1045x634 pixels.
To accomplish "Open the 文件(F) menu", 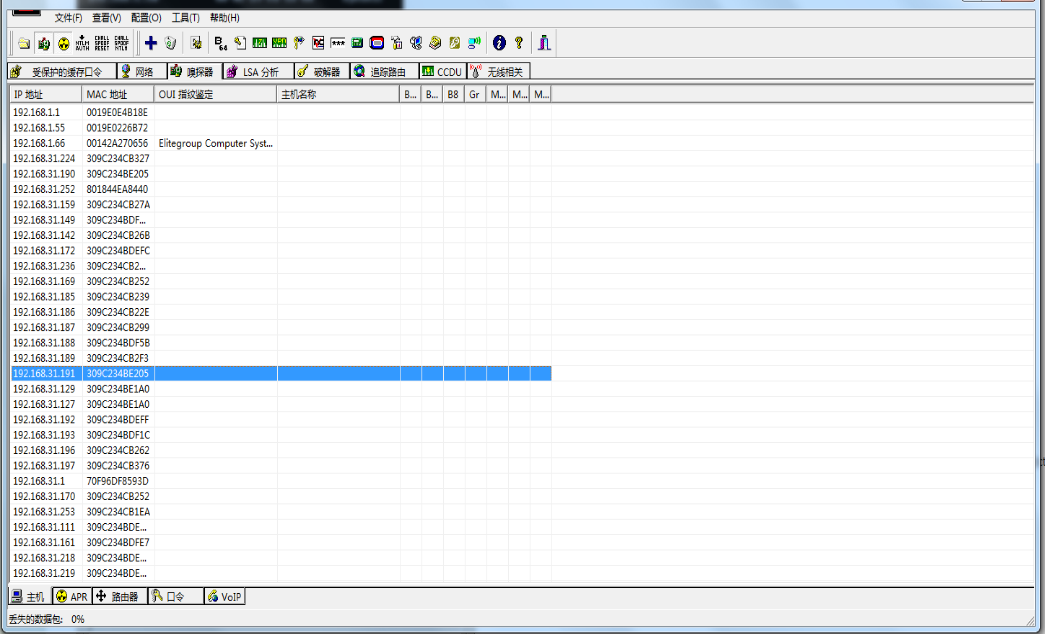I will 69,18.
